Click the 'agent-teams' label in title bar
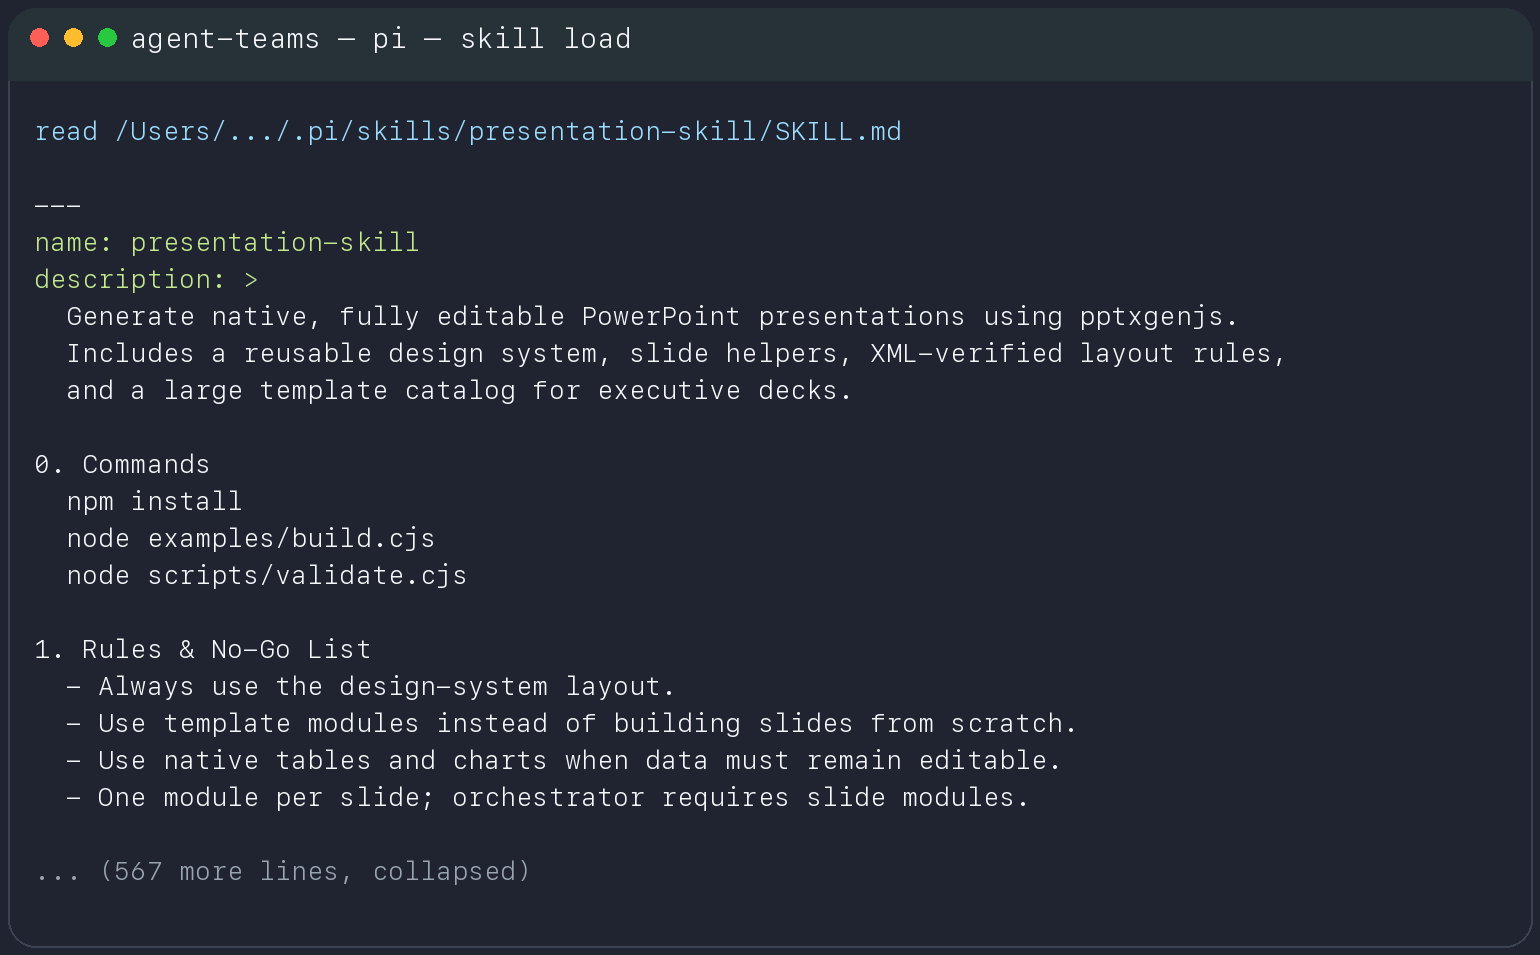Screen dimensions: 1540x955 click(x=226, y=38)
